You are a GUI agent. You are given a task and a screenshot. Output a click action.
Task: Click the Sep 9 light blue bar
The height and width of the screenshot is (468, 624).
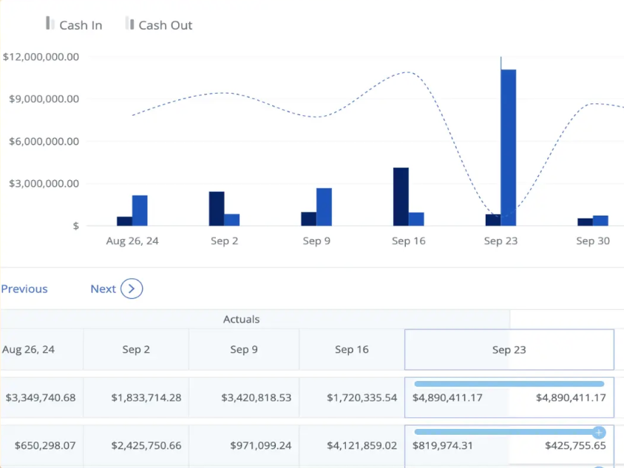324,206
